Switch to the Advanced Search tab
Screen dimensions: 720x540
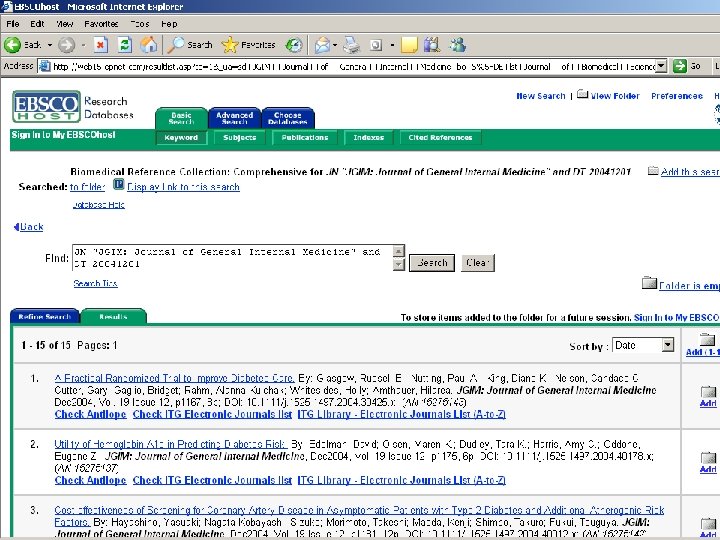tap(235, 118)
